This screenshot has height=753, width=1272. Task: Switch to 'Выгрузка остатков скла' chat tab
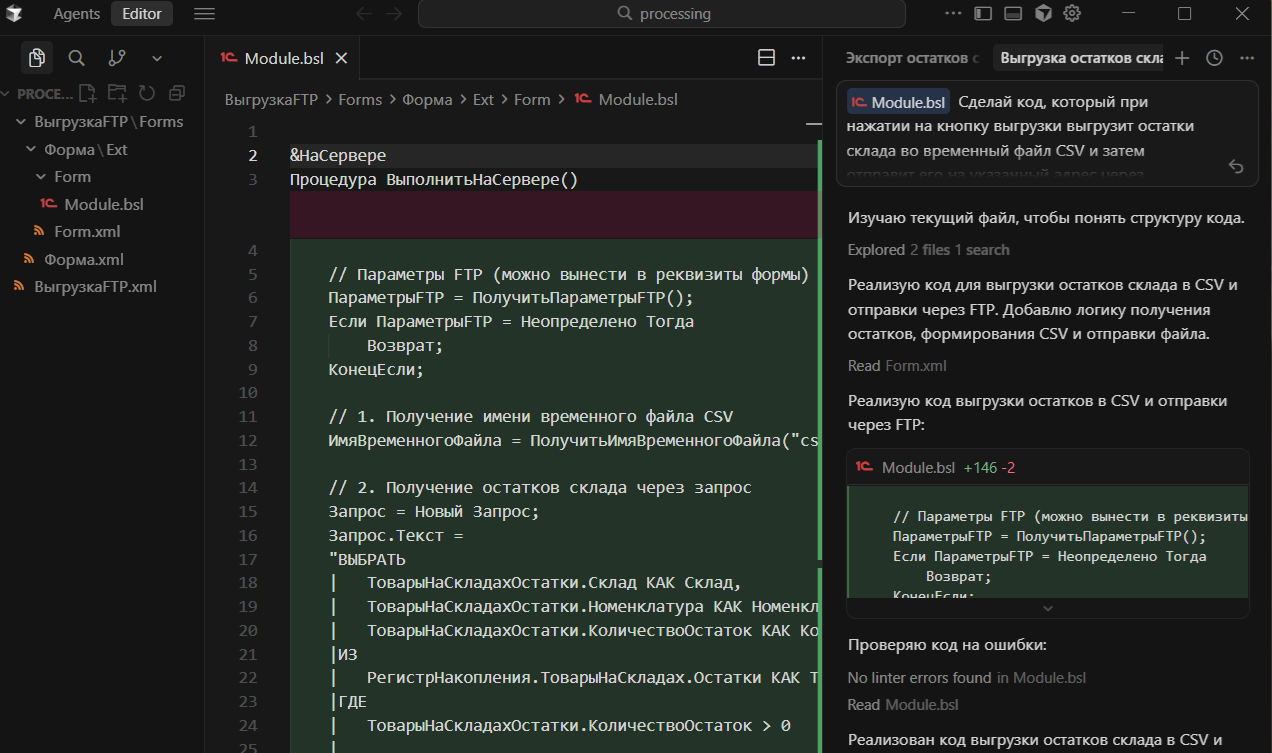[x=1081, y=58]
